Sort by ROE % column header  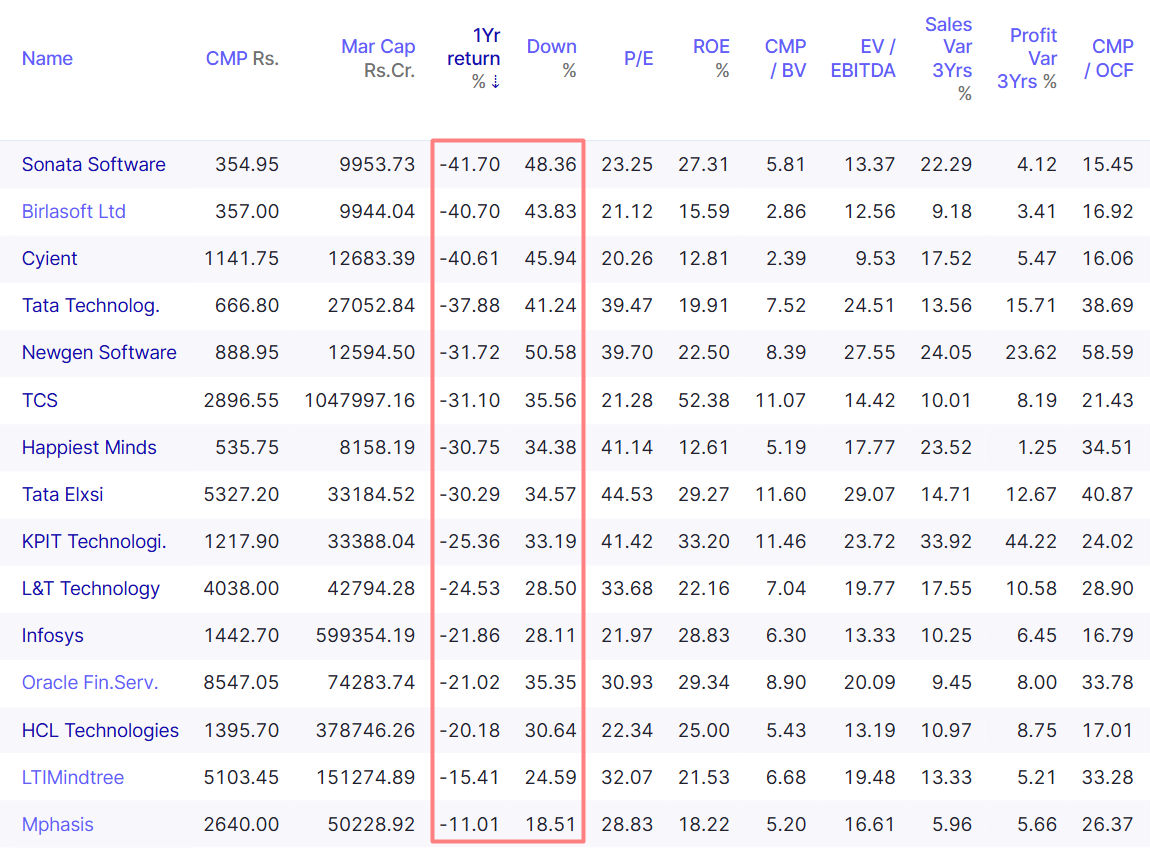(711, 59)
